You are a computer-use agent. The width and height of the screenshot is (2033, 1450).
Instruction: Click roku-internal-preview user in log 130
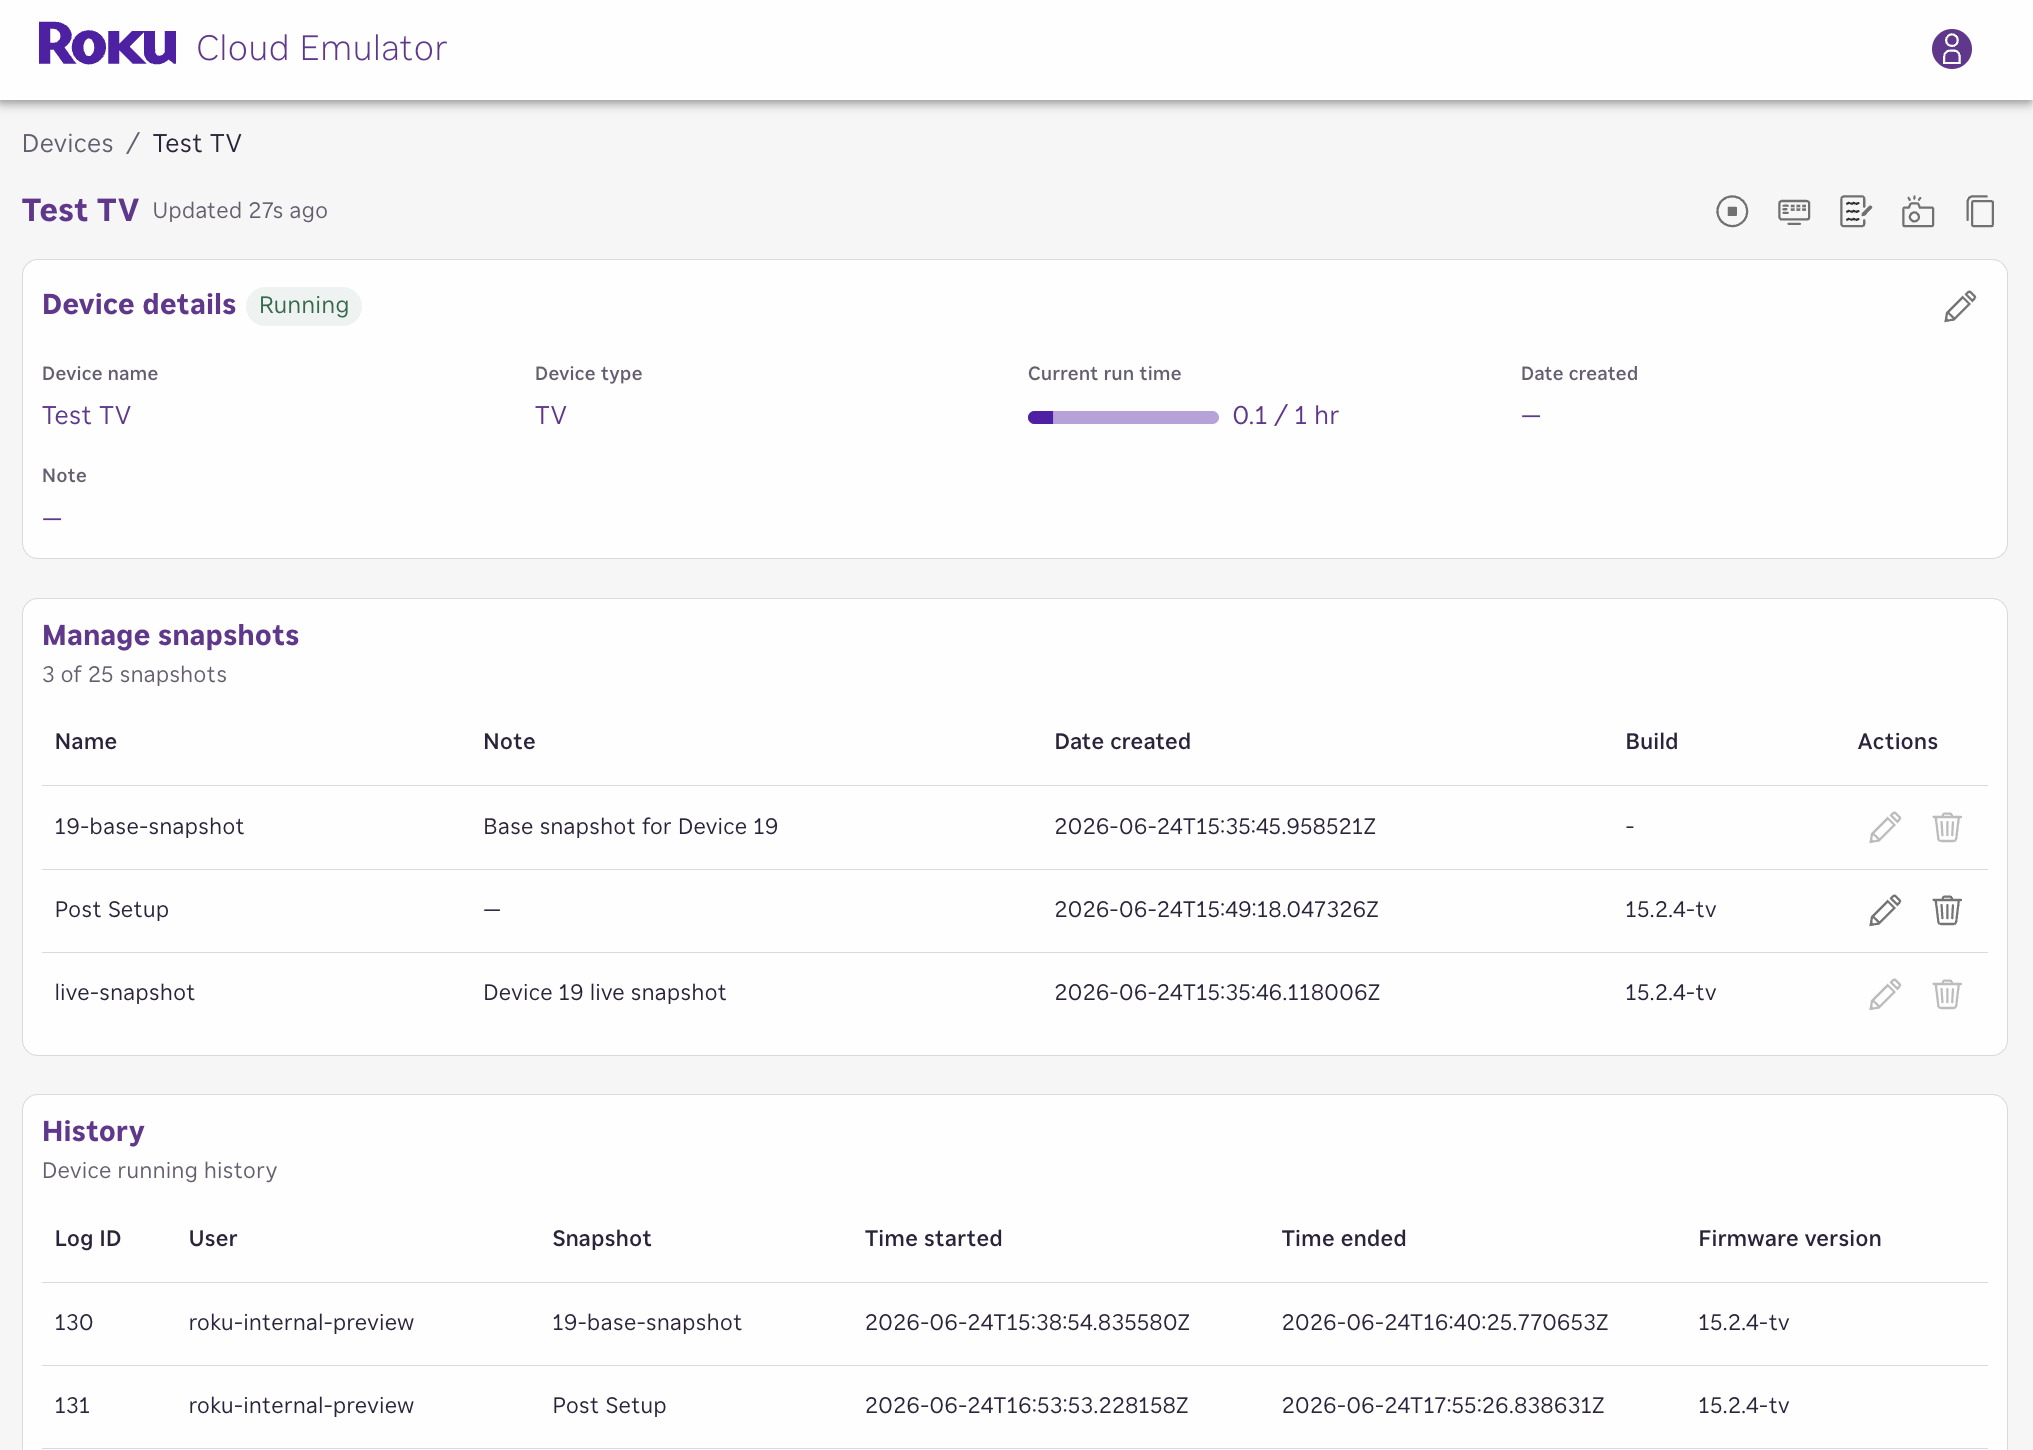point(301,1322)
